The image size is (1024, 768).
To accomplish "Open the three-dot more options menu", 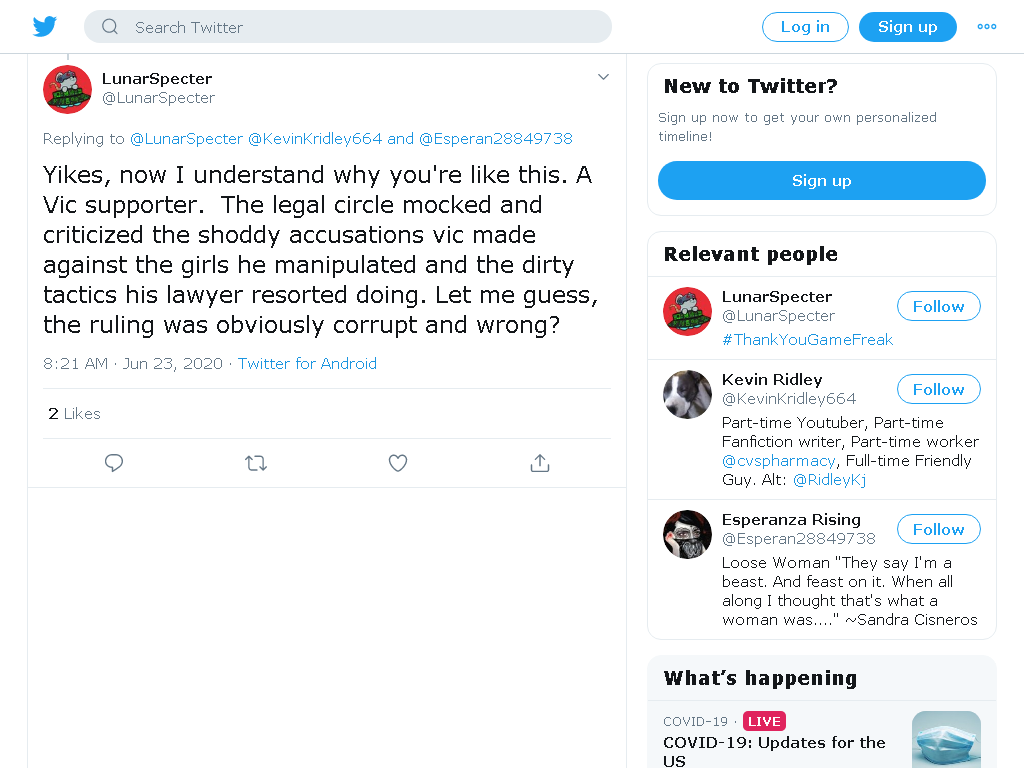I will (986, 27).
